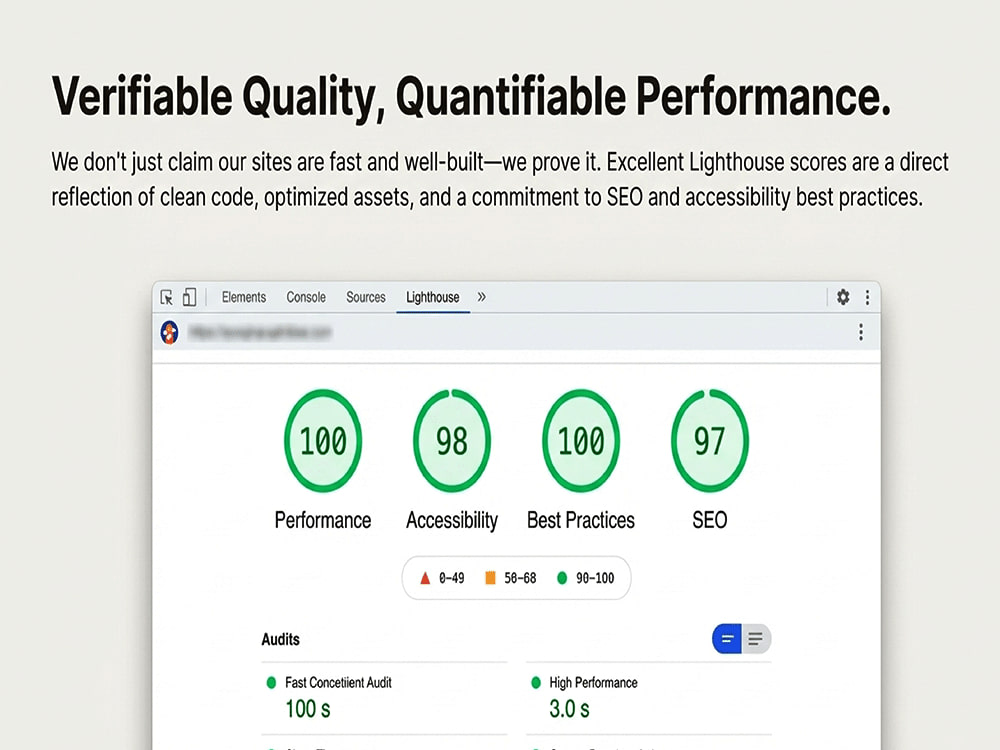The height and width of the screenshot is (750, 1000).
Task: Click the Performance label
Action: point(323,520)
